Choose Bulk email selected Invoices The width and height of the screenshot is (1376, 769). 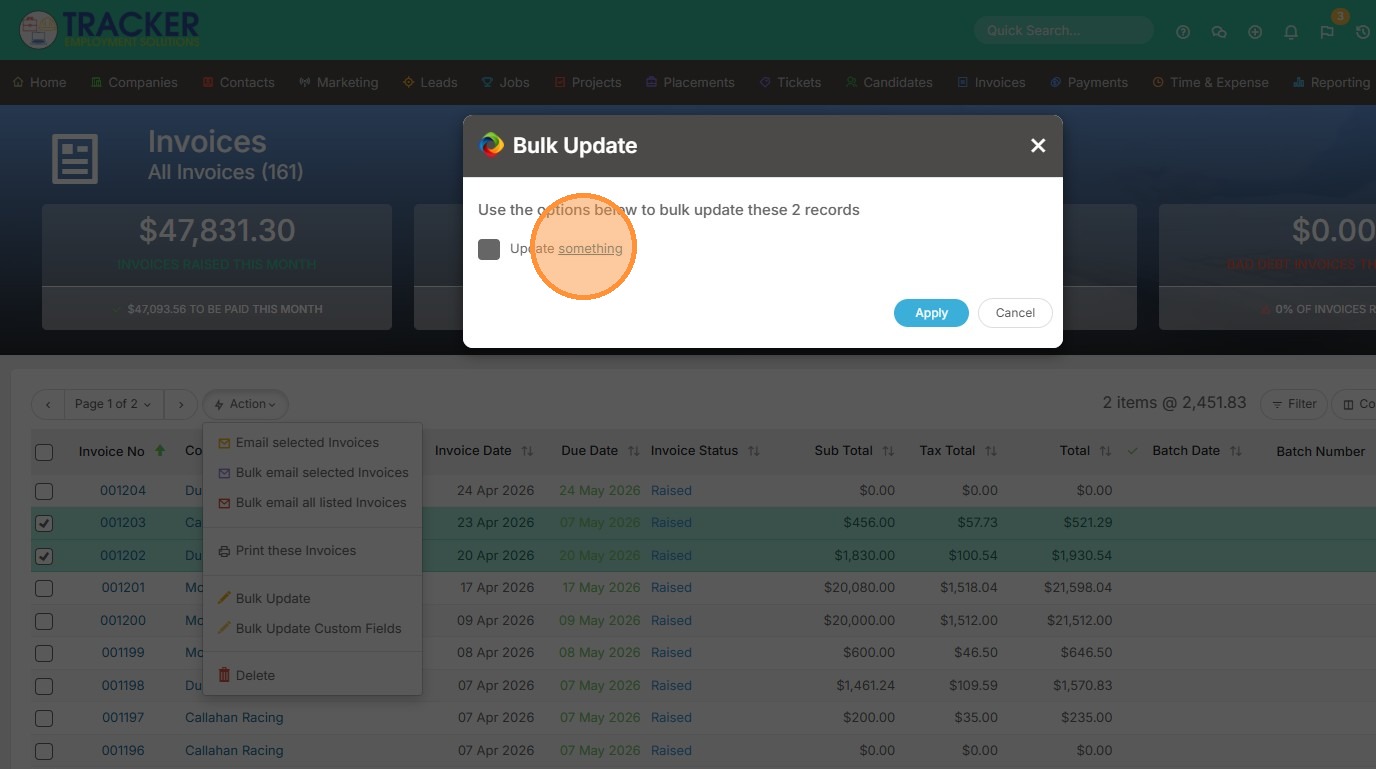point(313,472)
